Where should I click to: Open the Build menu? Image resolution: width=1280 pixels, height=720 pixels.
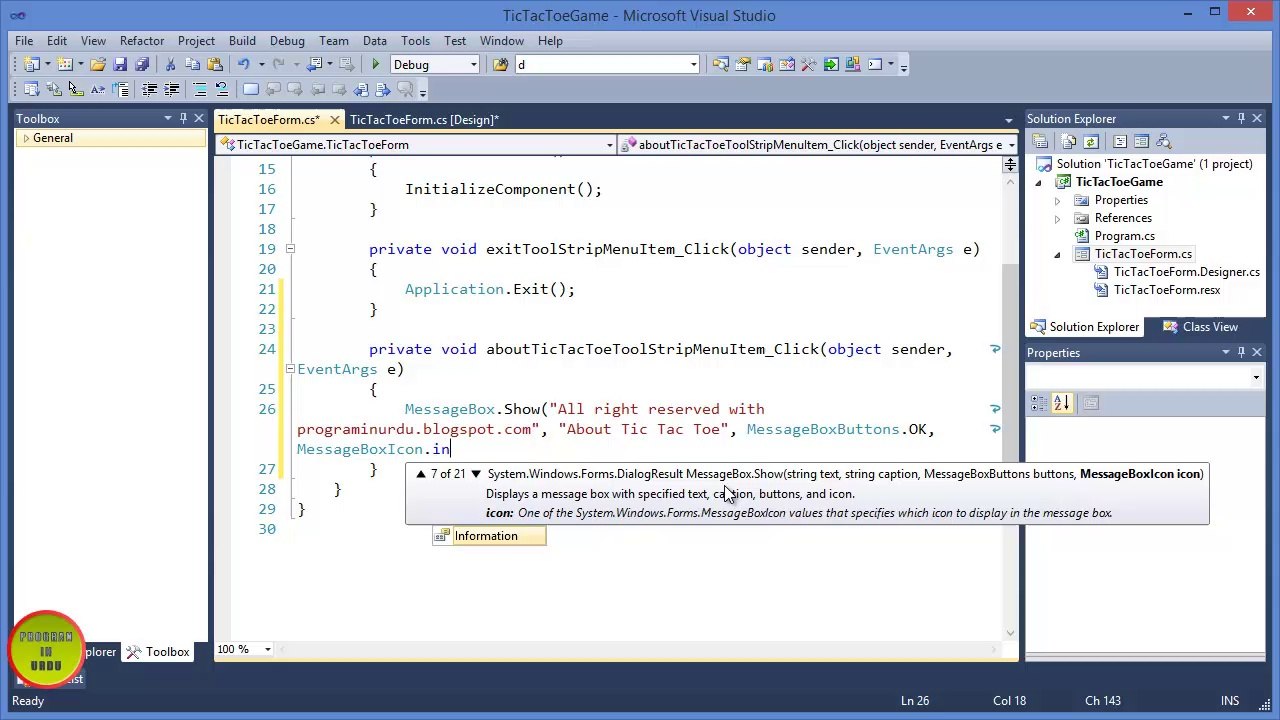coord(242,41)
